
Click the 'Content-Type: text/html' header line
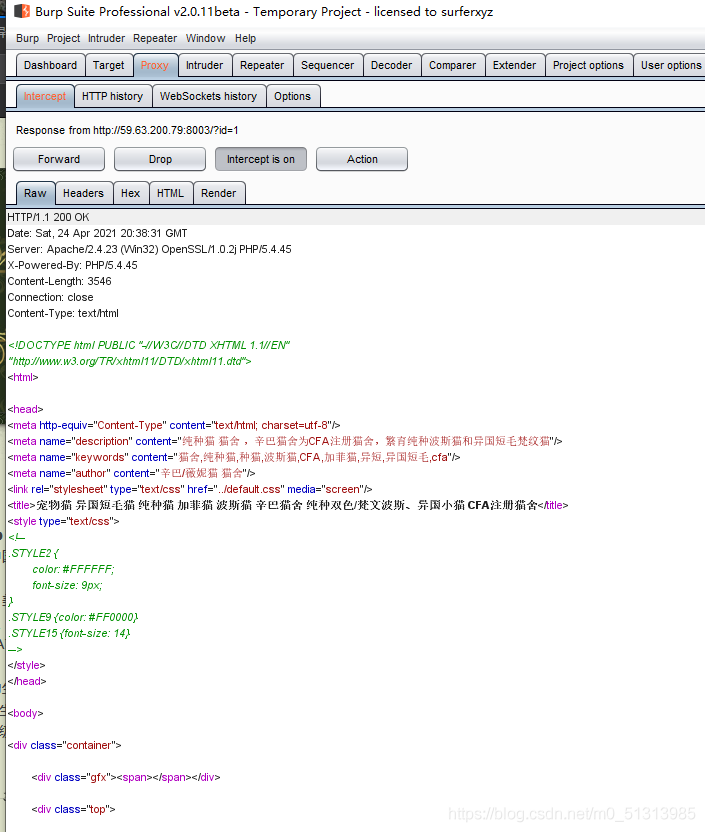[63, 313]
